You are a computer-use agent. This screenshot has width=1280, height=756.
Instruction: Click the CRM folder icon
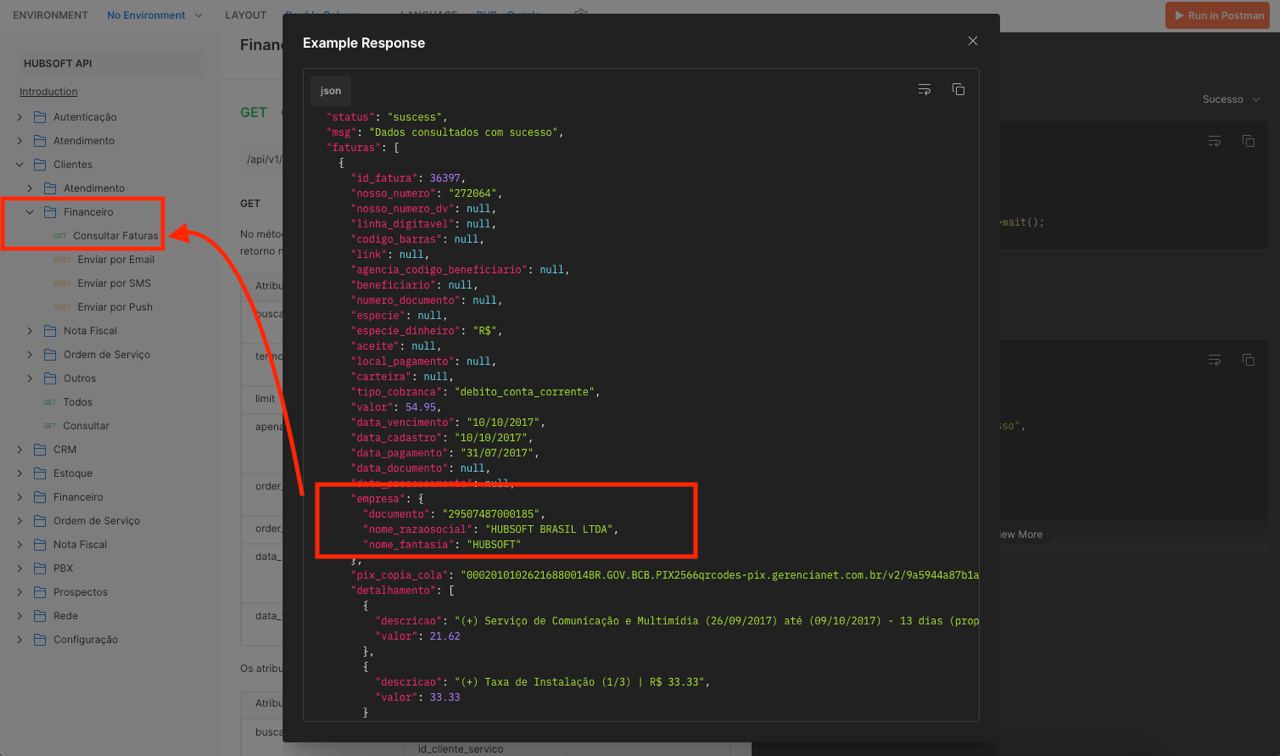[40, 450]
